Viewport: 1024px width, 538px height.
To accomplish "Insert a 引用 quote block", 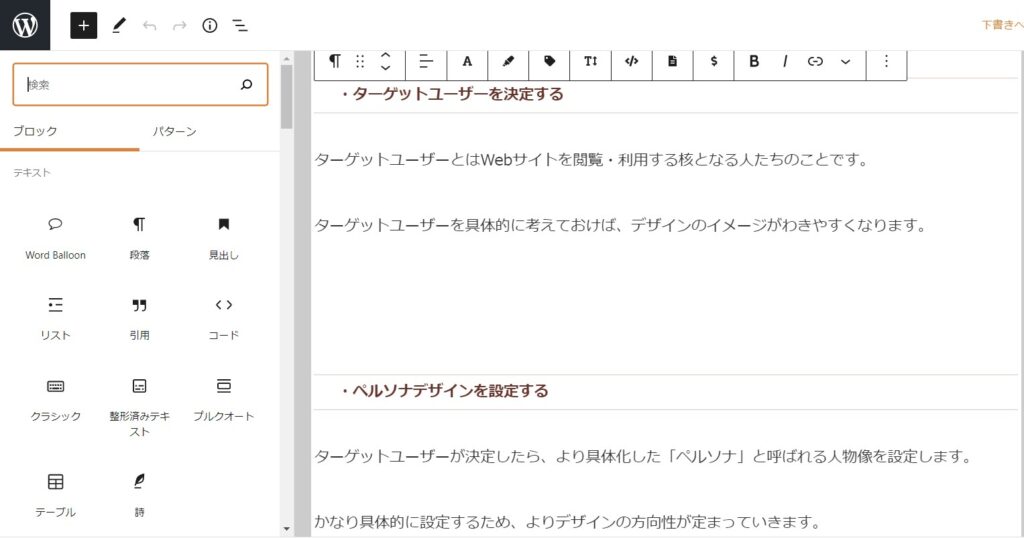I will click(x=139, y=319).
